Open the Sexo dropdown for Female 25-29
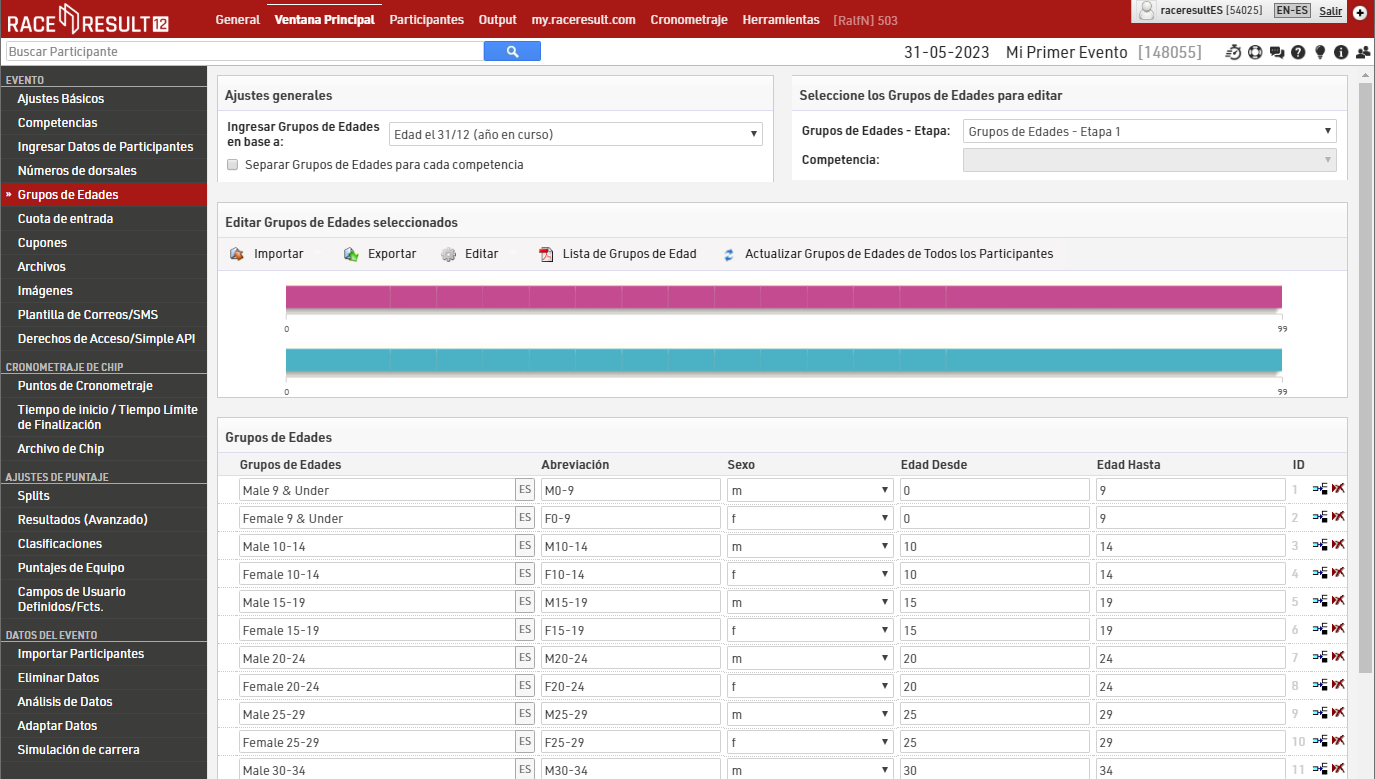The image size is (1375, 779). coord(810,742)
